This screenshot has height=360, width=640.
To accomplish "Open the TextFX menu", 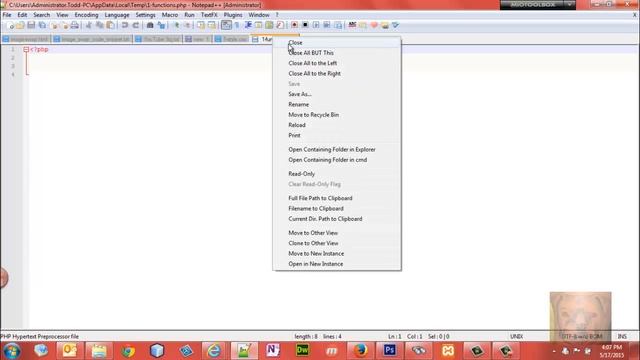I will click(209, 15).
